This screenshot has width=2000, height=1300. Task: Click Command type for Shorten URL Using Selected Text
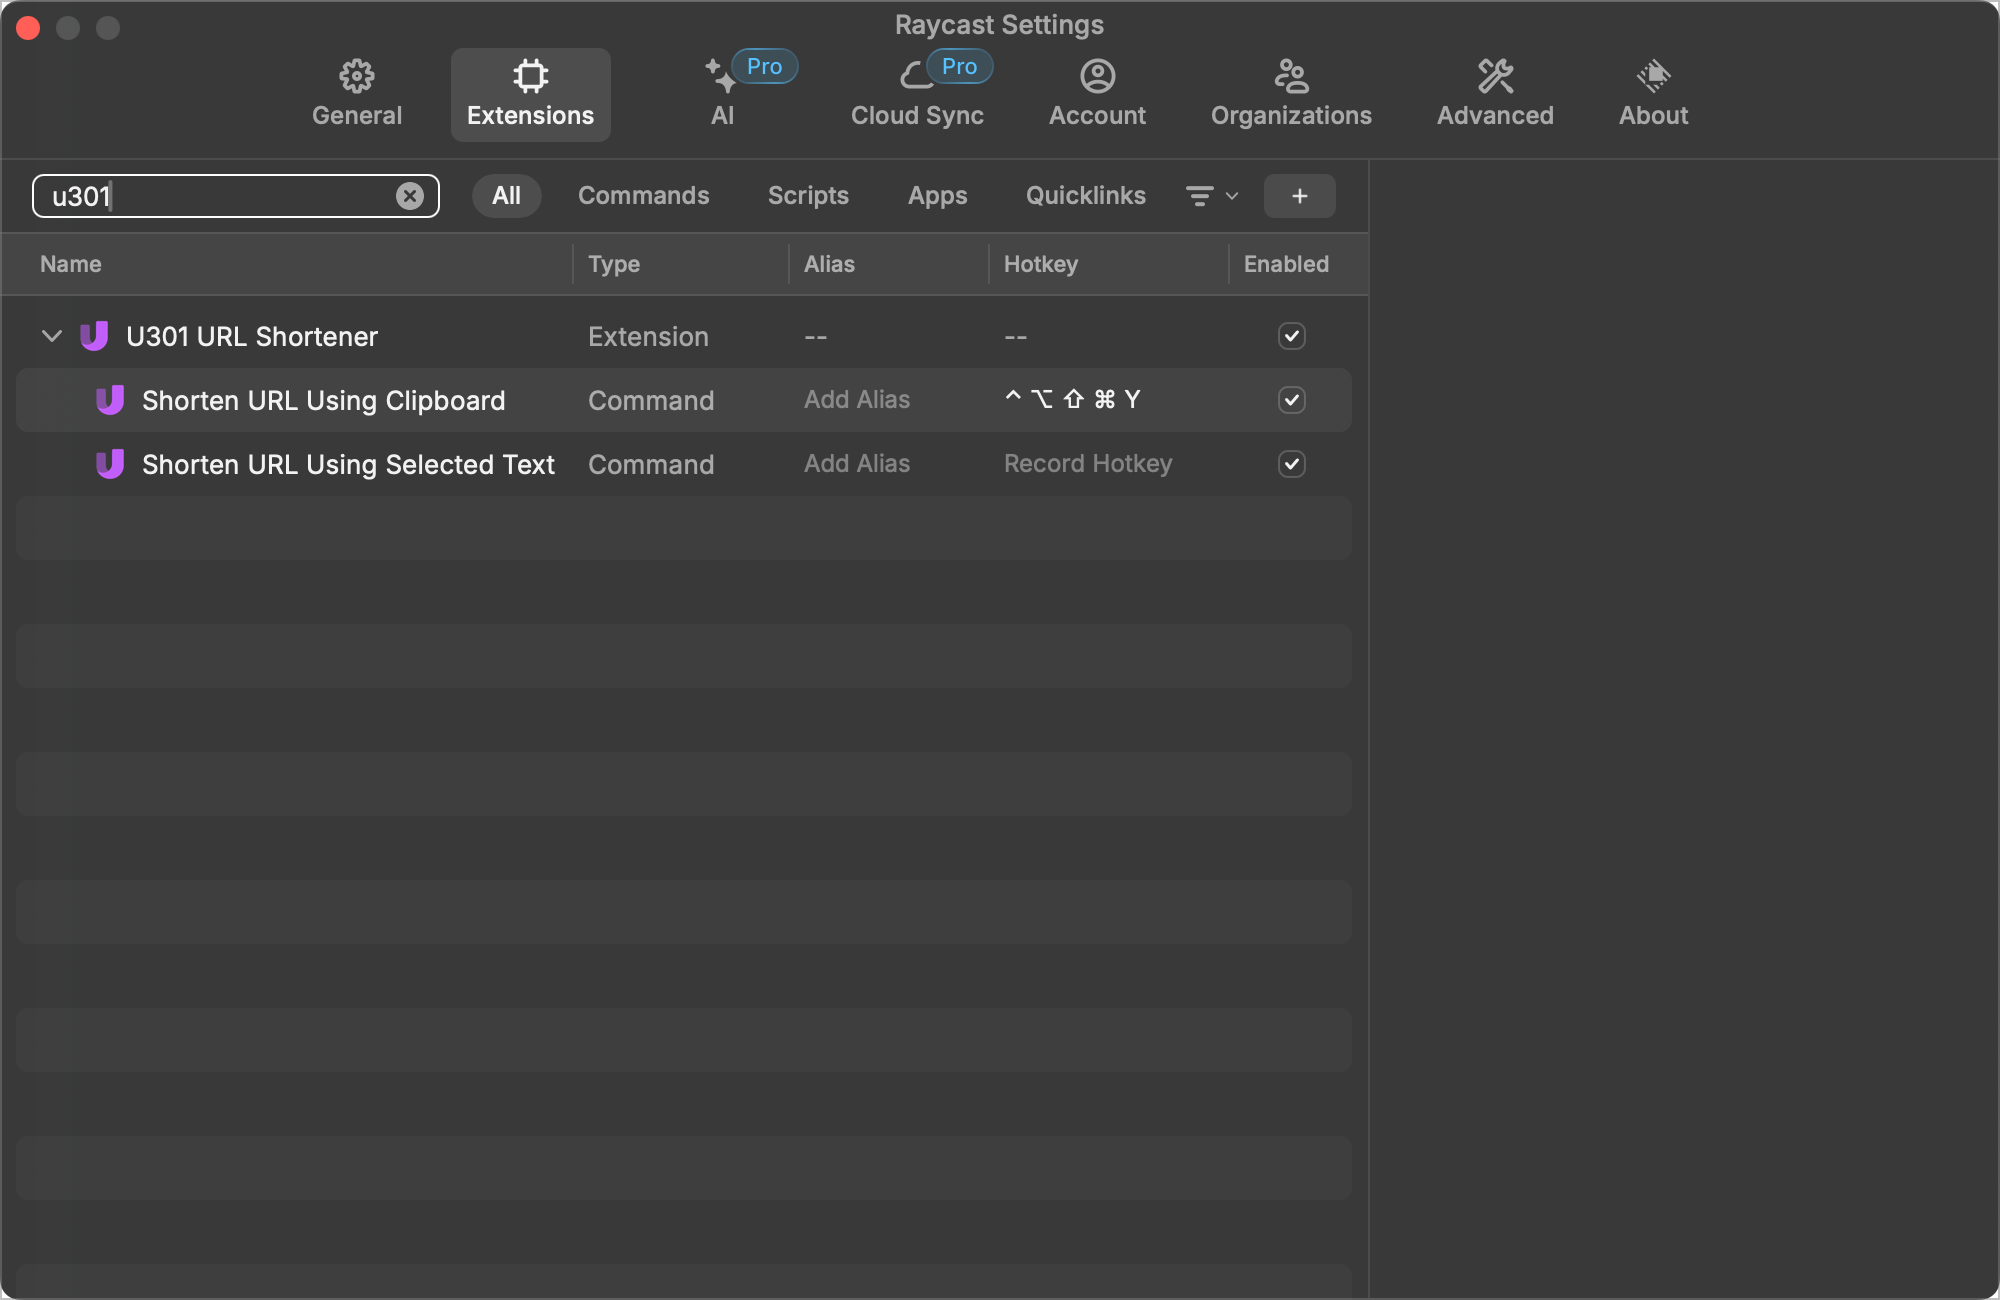click(x=651, y=464)
